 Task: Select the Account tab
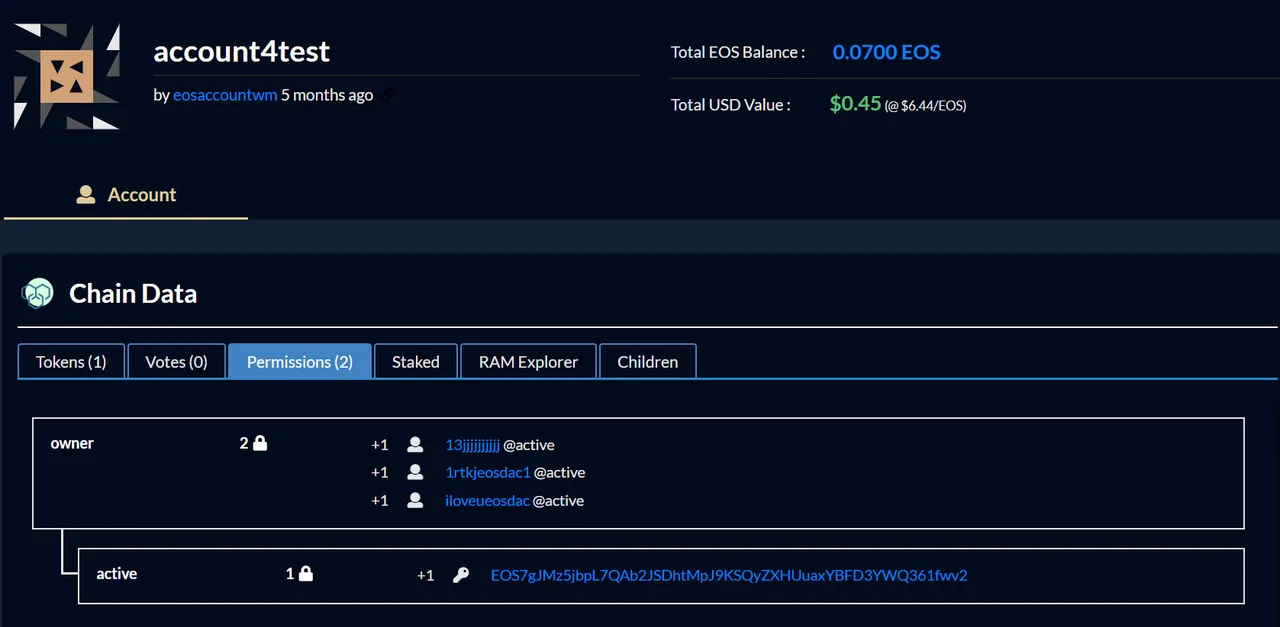tap(126, 195)
